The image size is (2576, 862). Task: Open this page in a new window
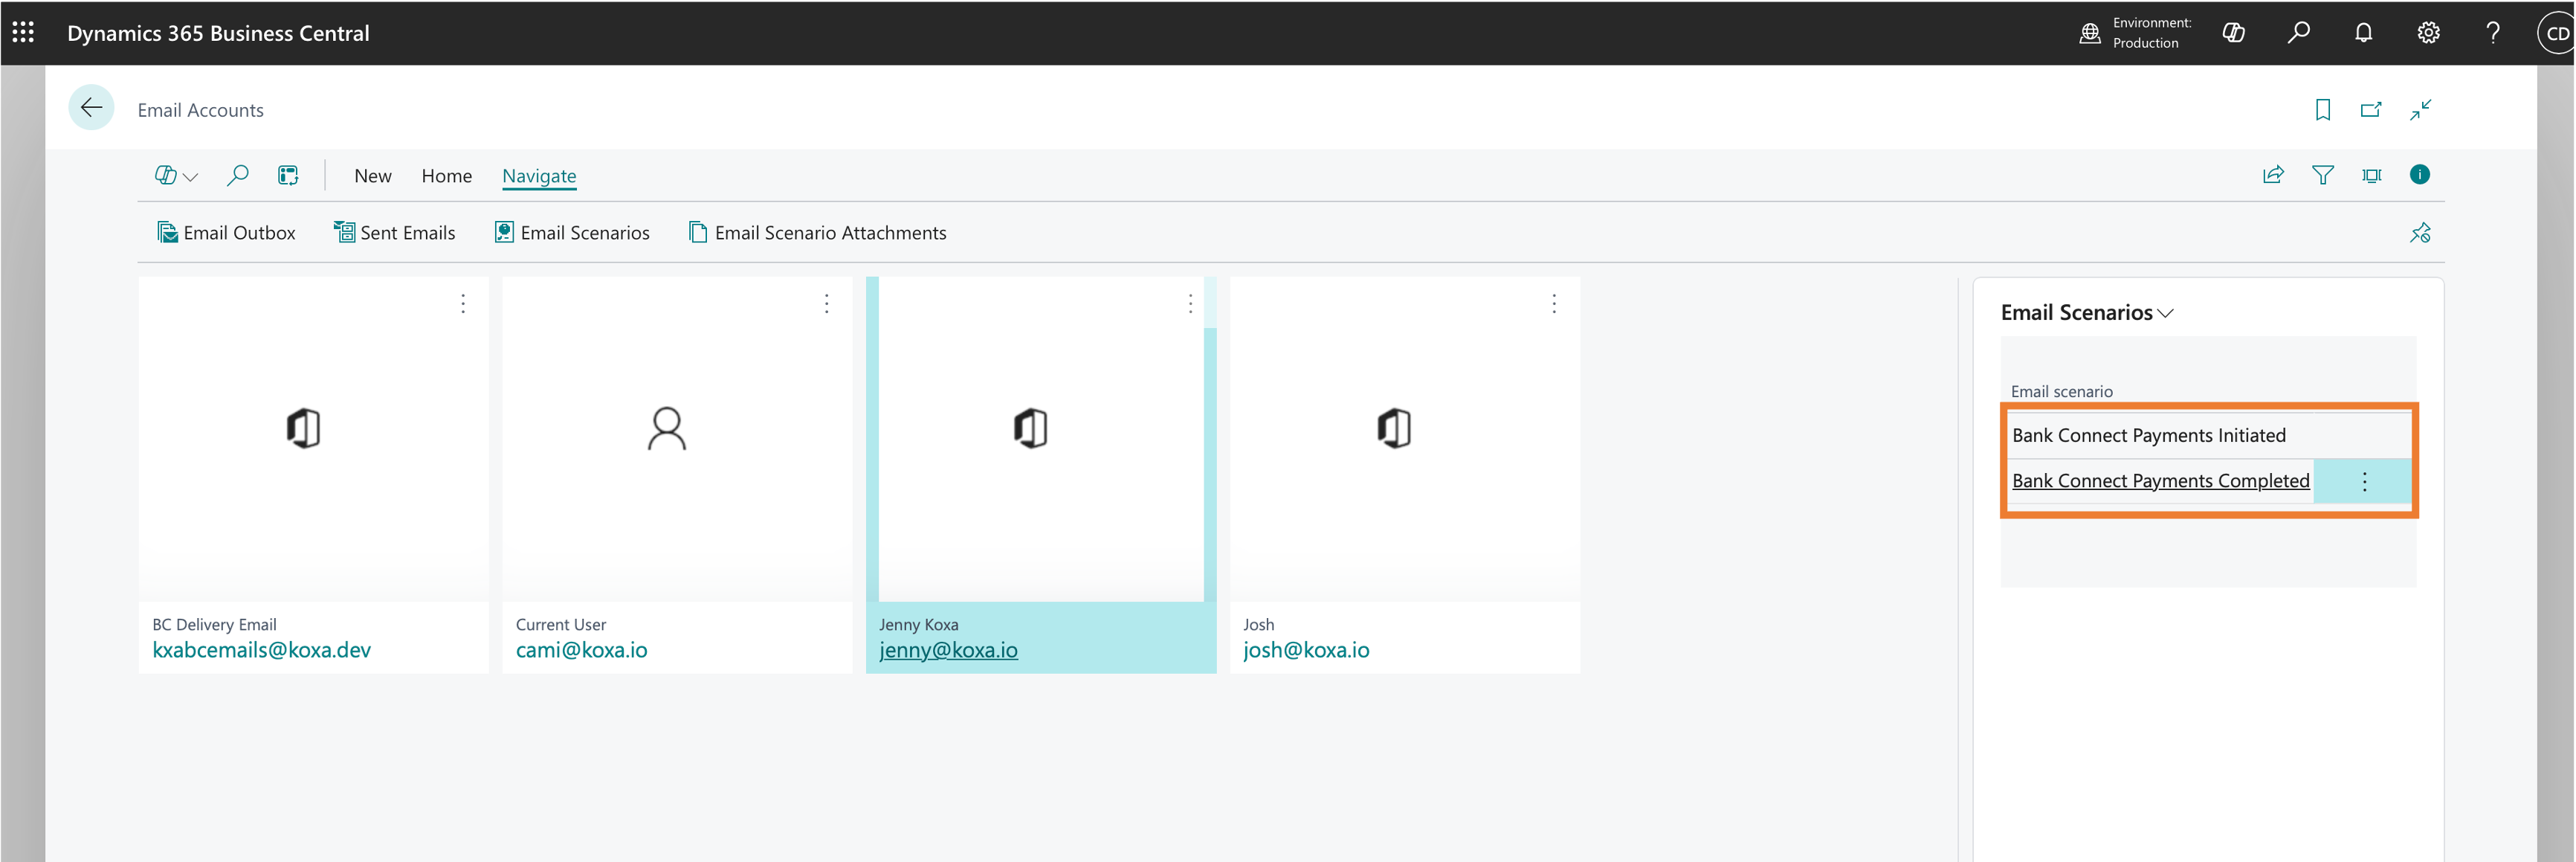tap(2371, 110)
